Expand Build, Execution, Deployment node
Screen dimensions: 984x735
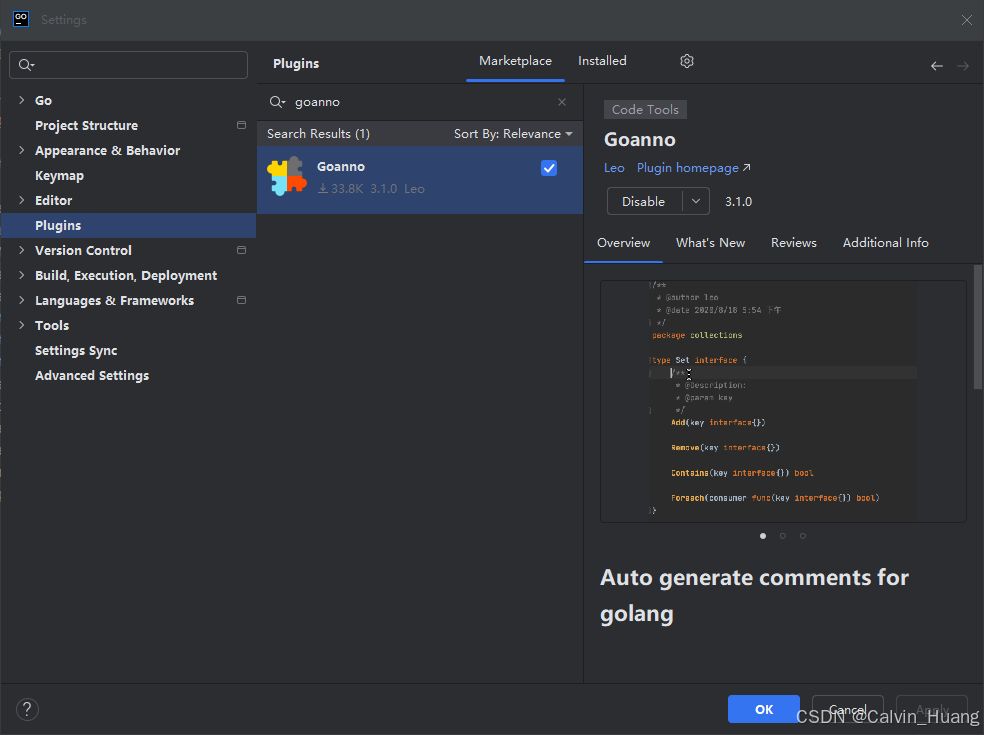(21, 275)
